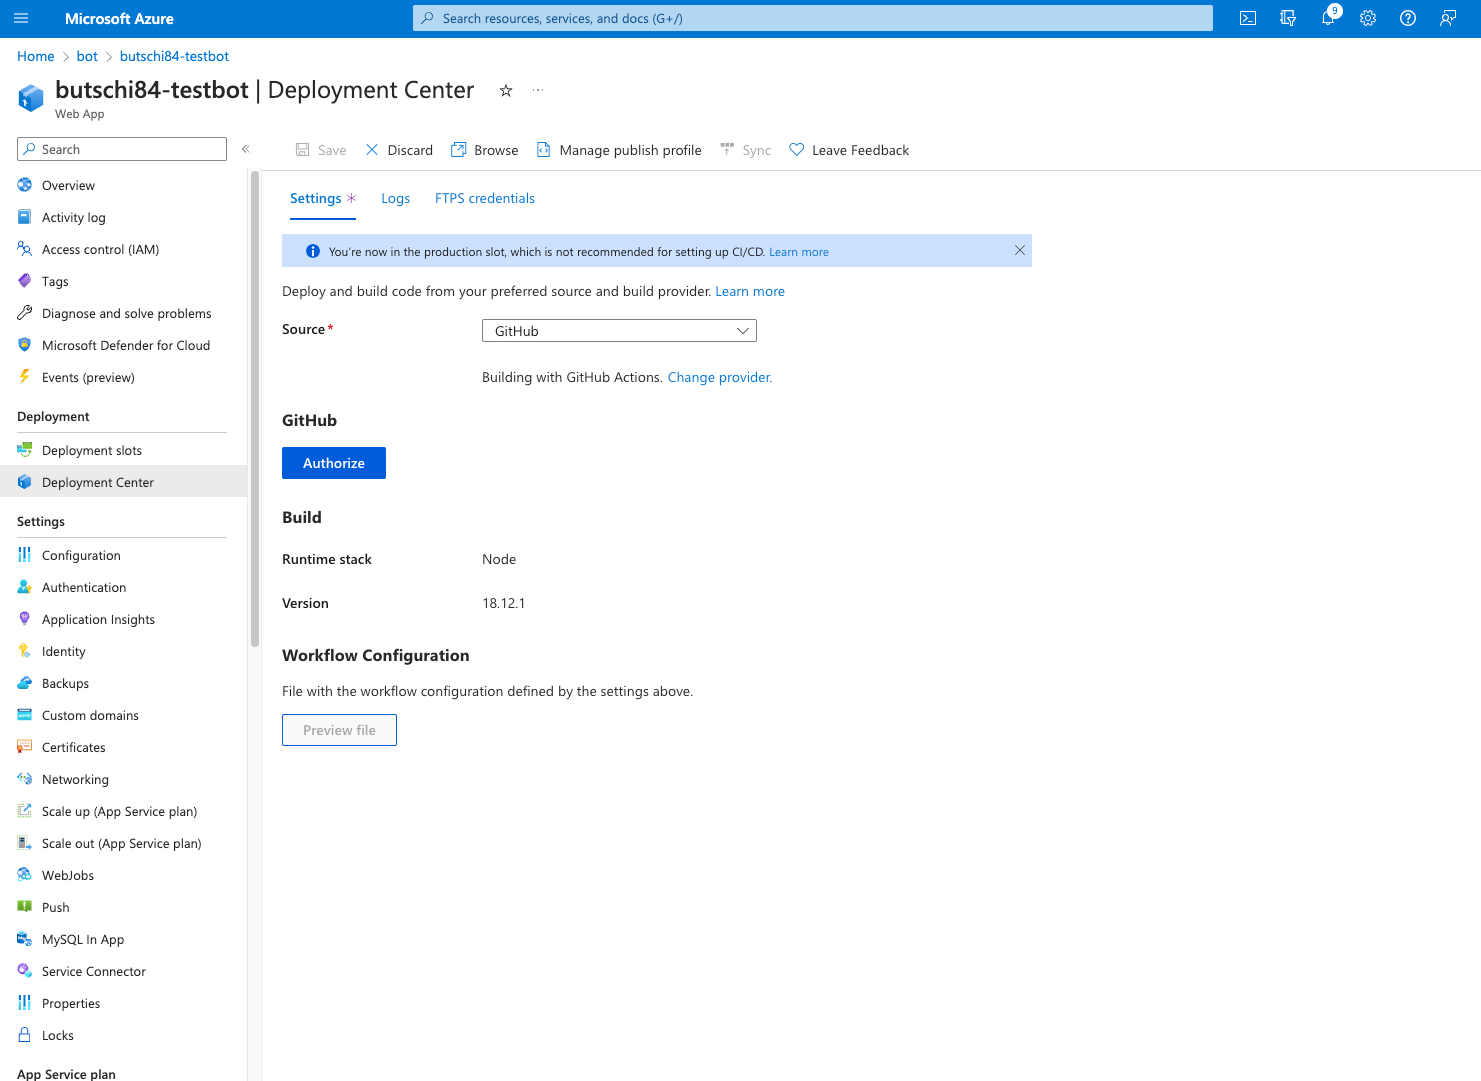The height and width of the screenshot is (1081, 1481).
Task: Click the Deployment slots icon
Action: (25, 450)
